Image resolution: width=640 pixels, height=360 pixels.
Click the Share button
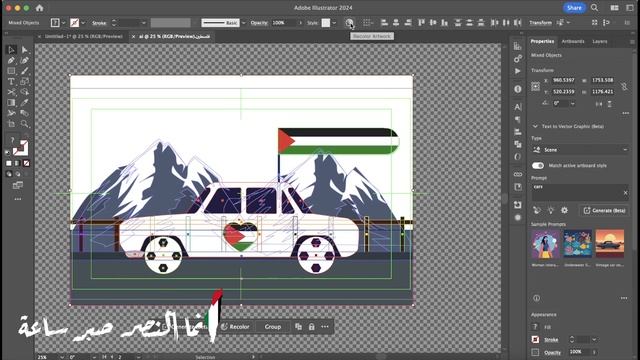574,8
